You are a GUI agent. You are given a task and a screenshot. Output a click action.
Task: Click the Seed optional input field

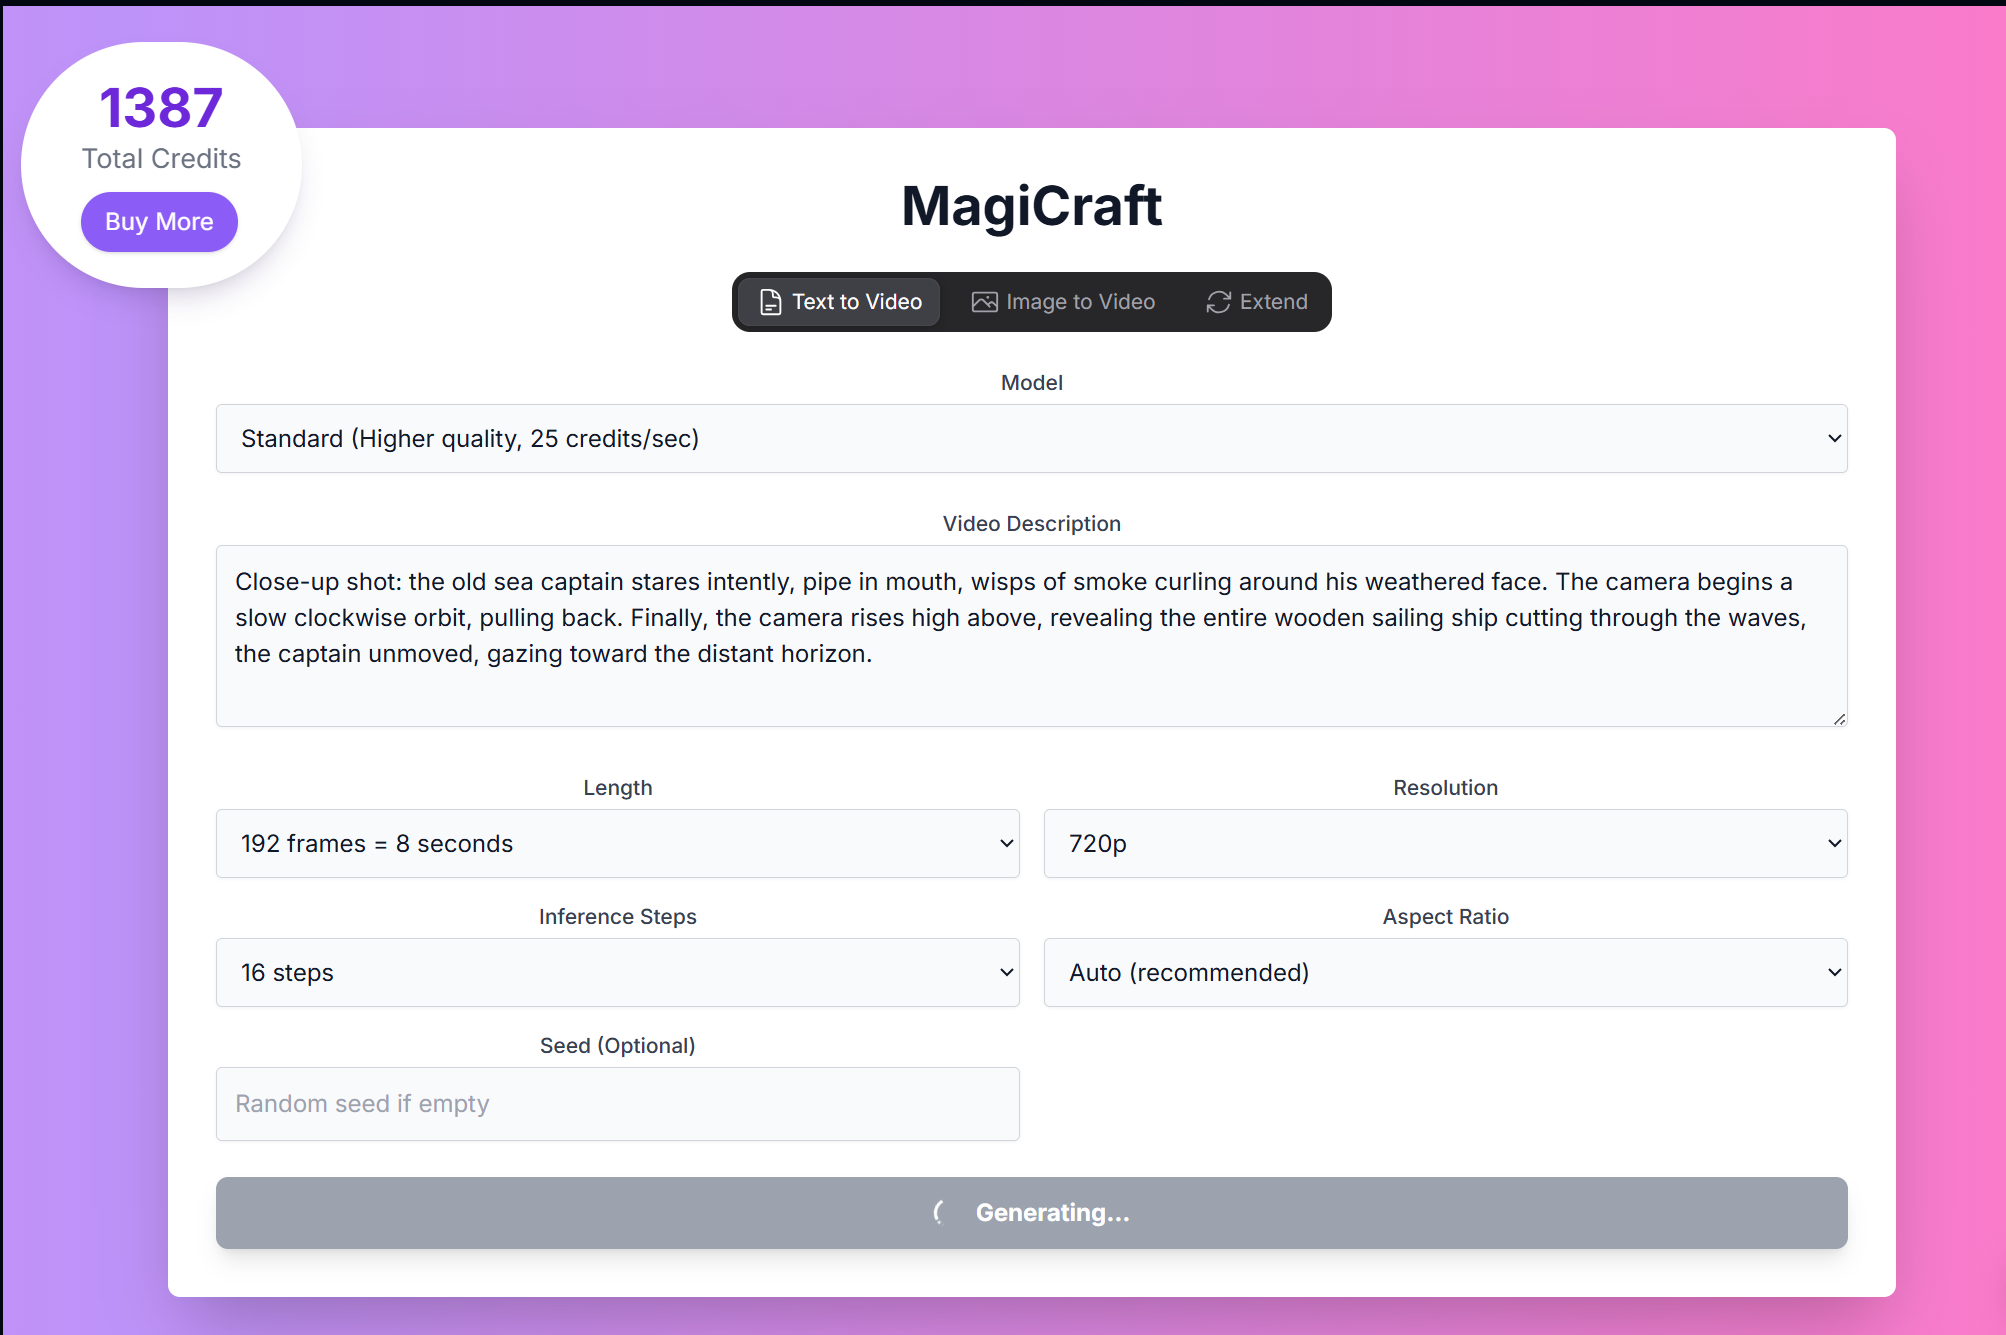pyautogui.click(x=618, y=1104)
